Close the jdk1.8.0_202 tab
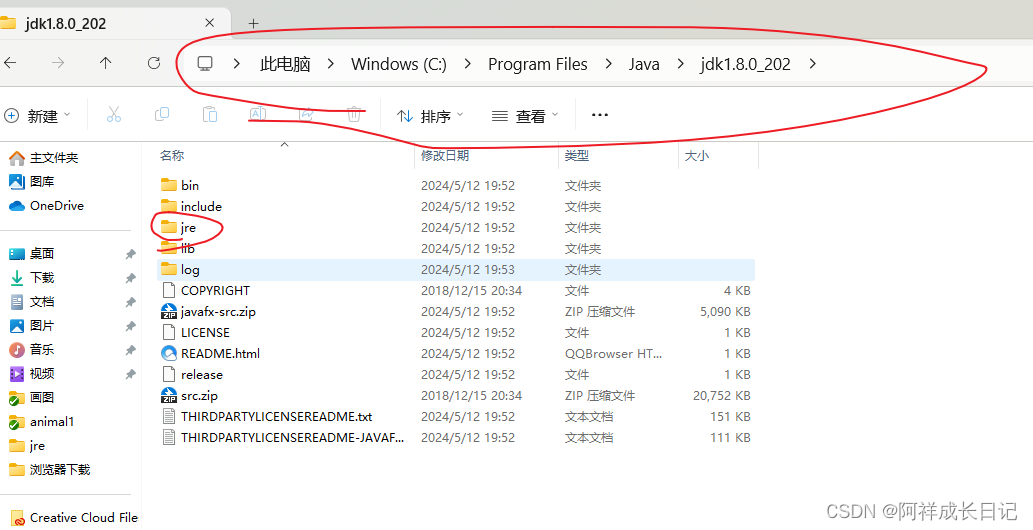Image resolution: width=1033 pixels, height=530 pixels. pyautogui.click(x=209, y=23)
